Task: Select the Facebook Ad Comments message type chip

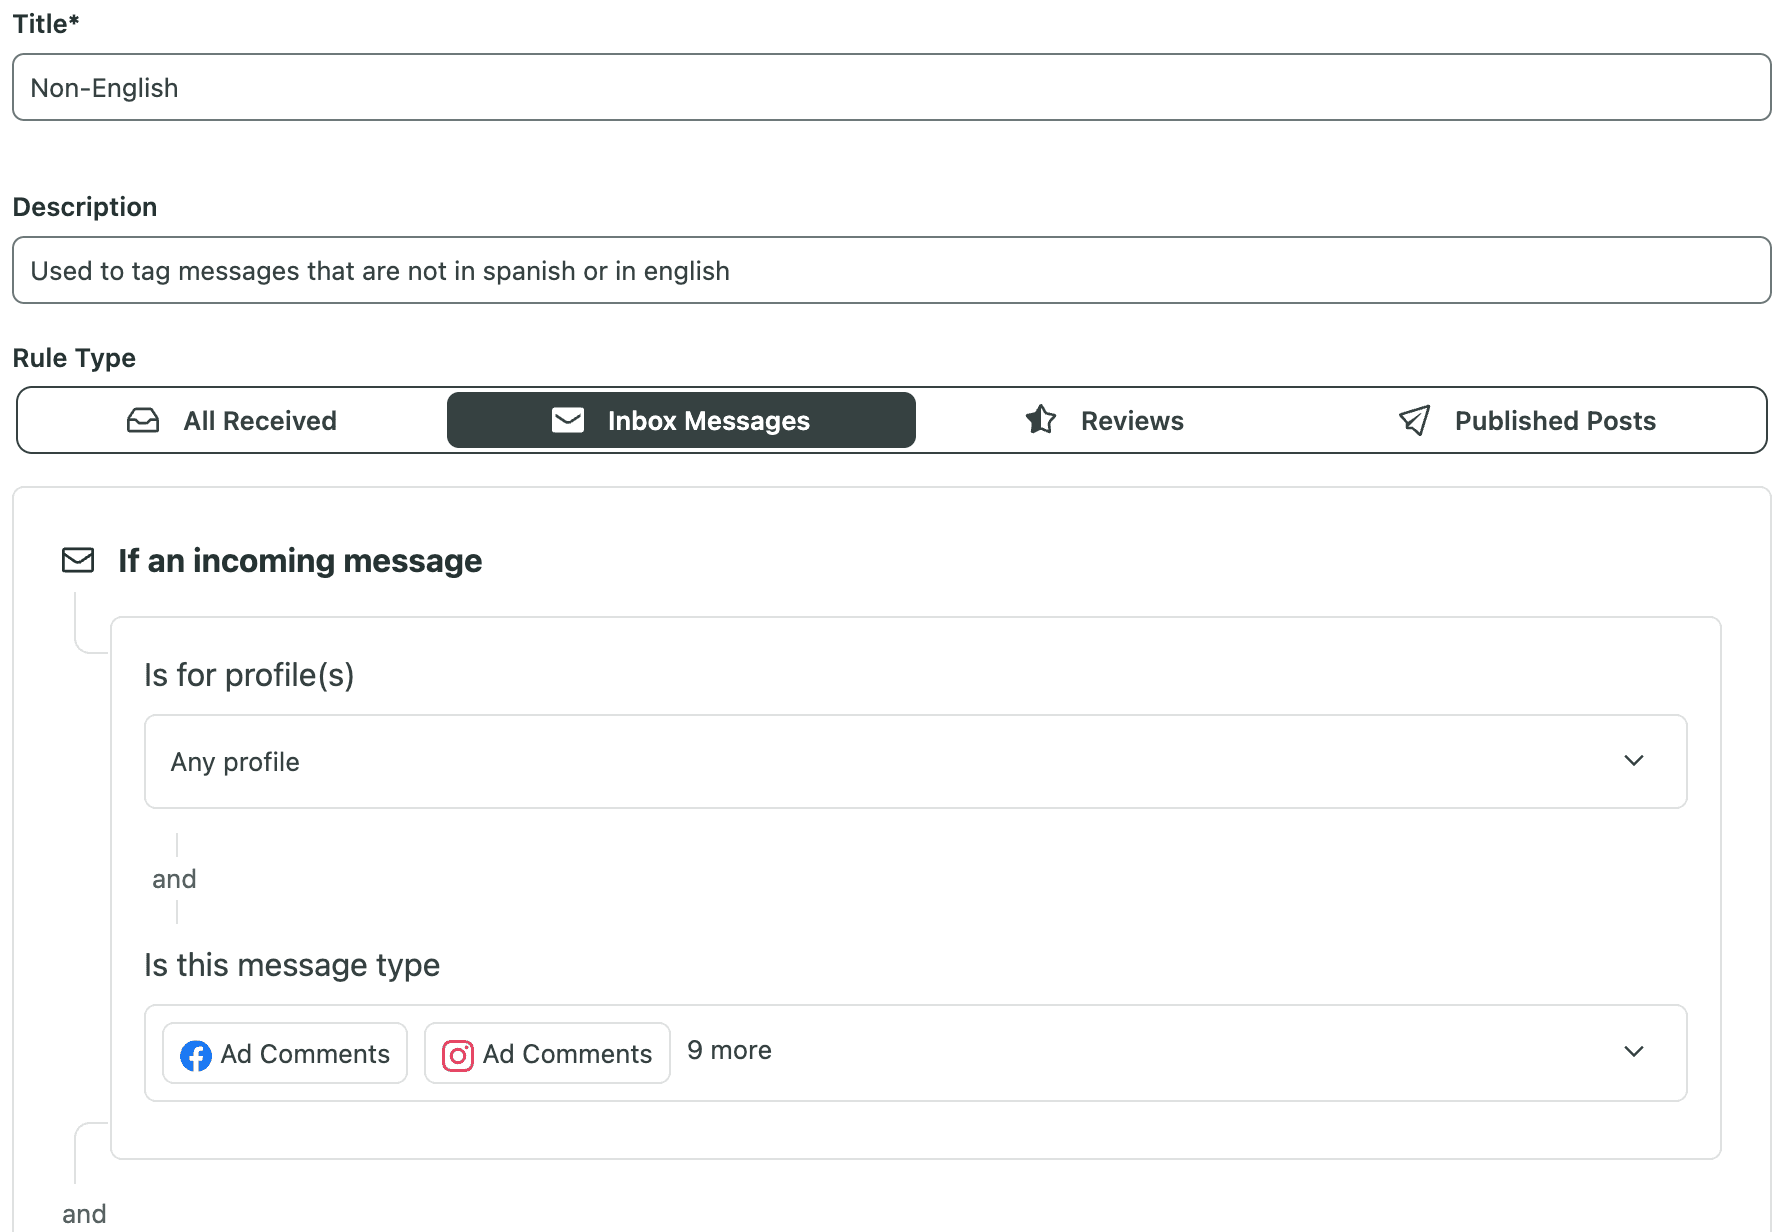Action: [285, 1053]
